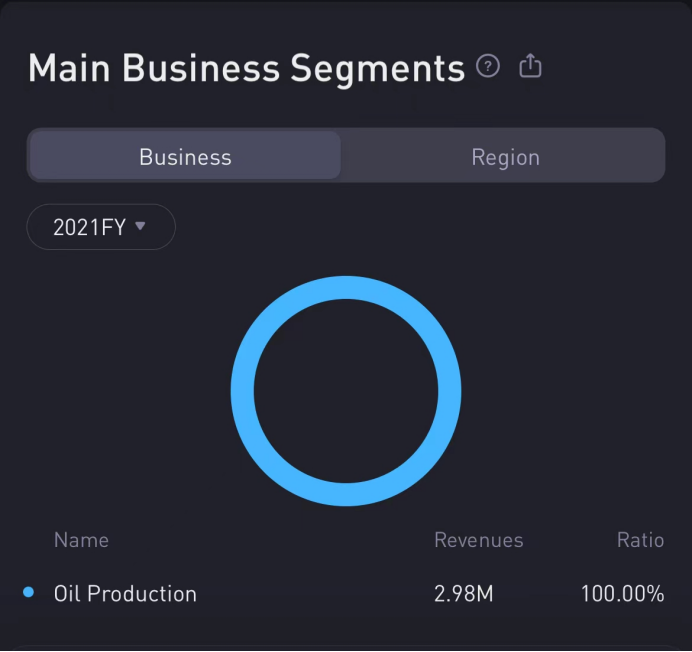Screen dimensions: 692x652
Task: Click the share icon beside the title
Action: [x=530, y=67]
